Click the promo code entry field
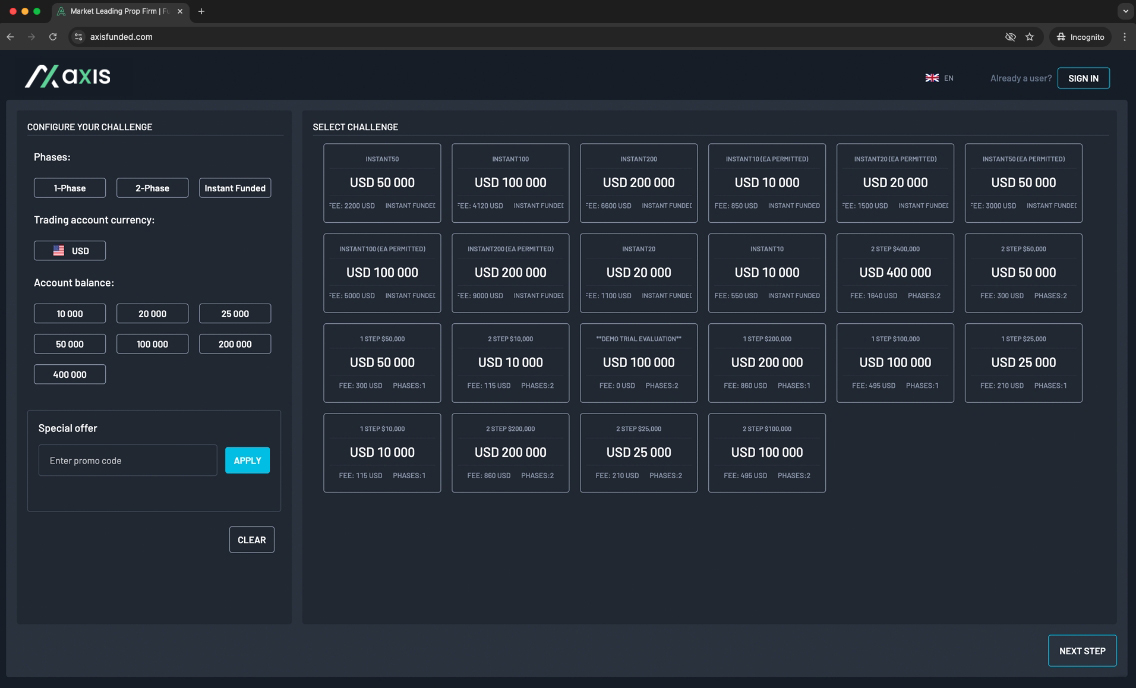The height and width of the screenshot is (688, 1136). pos(127,460)
